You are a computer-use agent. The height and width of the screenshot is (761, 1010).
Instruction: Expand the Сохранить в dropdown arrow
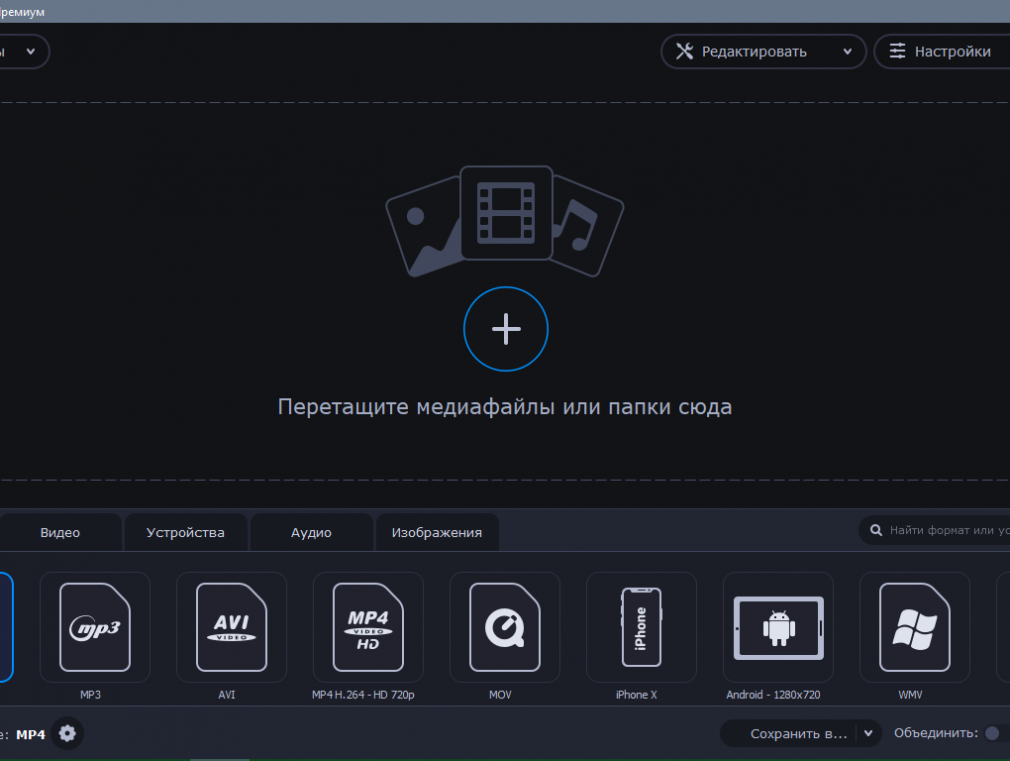pyautogui.click(x=868, y=733)
